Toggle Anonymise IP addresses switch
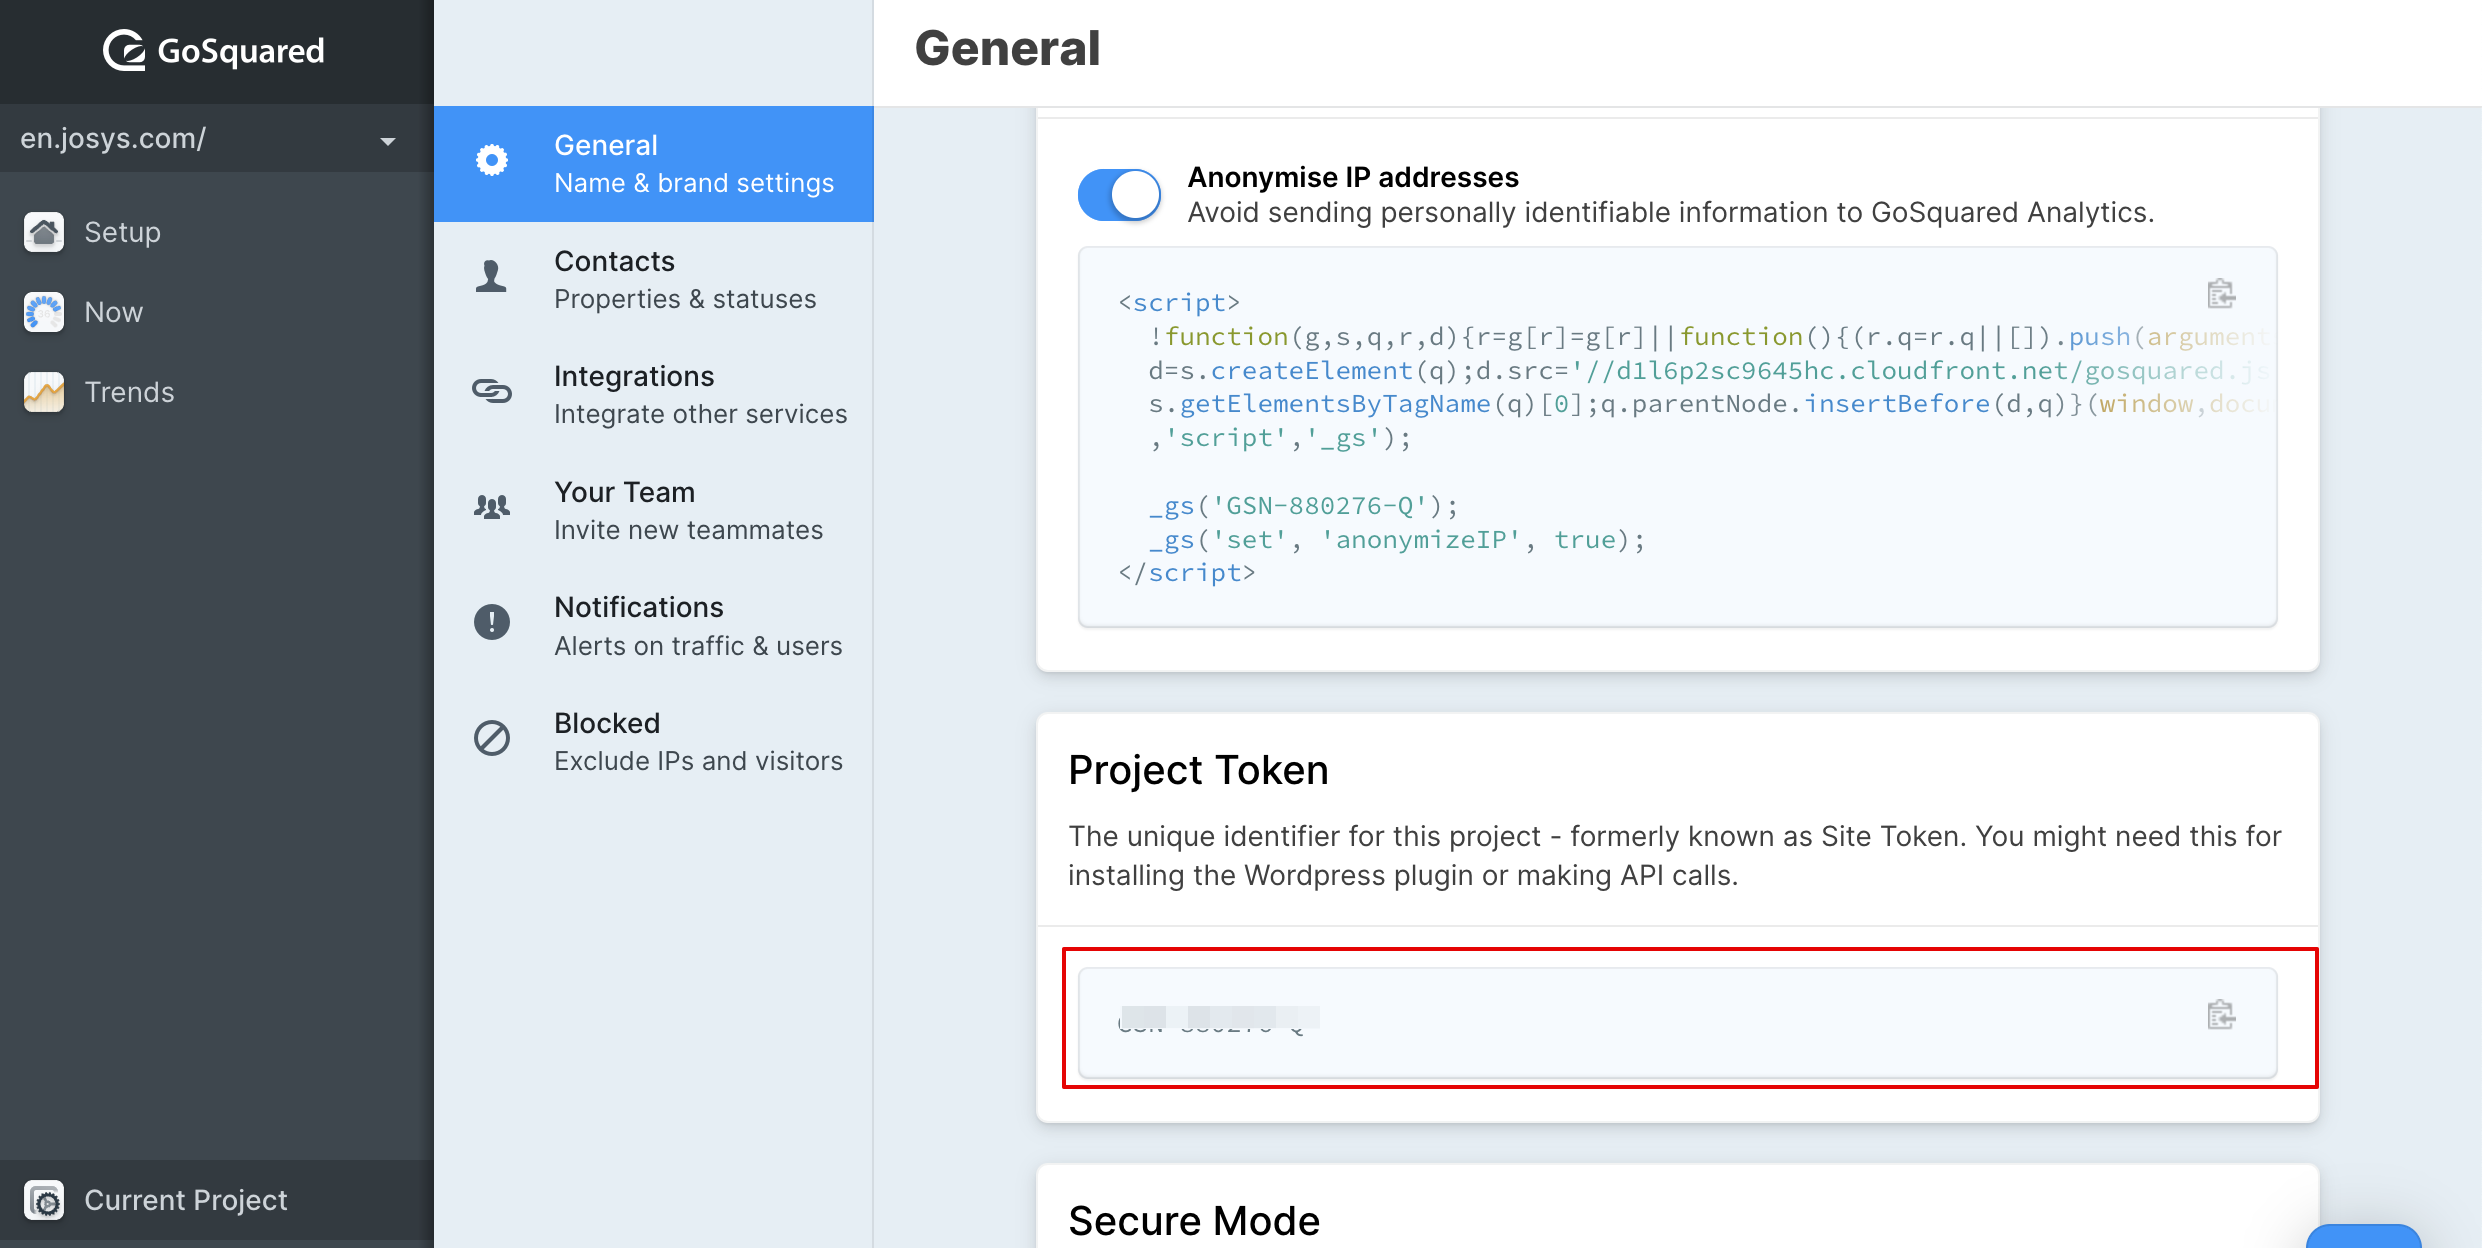2482x1248 pixels. pyautogui.click(x=1119, y=194)
